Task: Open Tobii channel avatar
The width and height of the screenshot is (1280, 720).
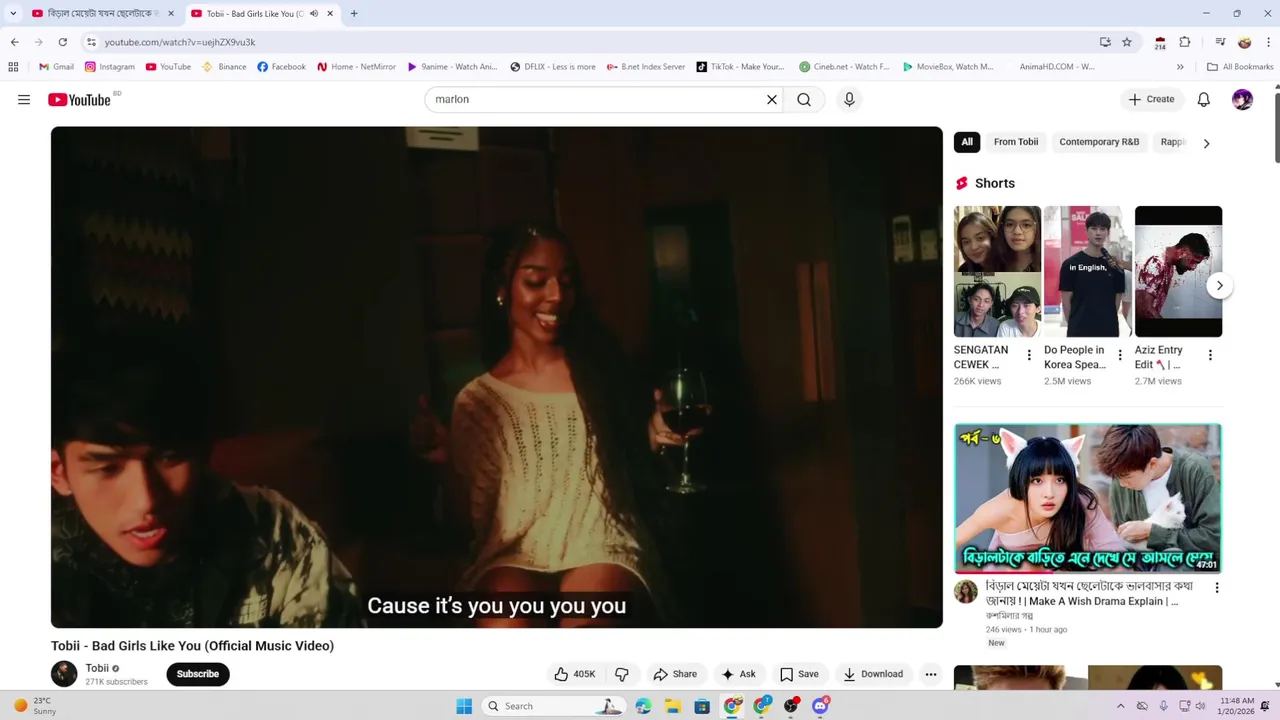Action: pyautogui.click(x=64, y=674)
